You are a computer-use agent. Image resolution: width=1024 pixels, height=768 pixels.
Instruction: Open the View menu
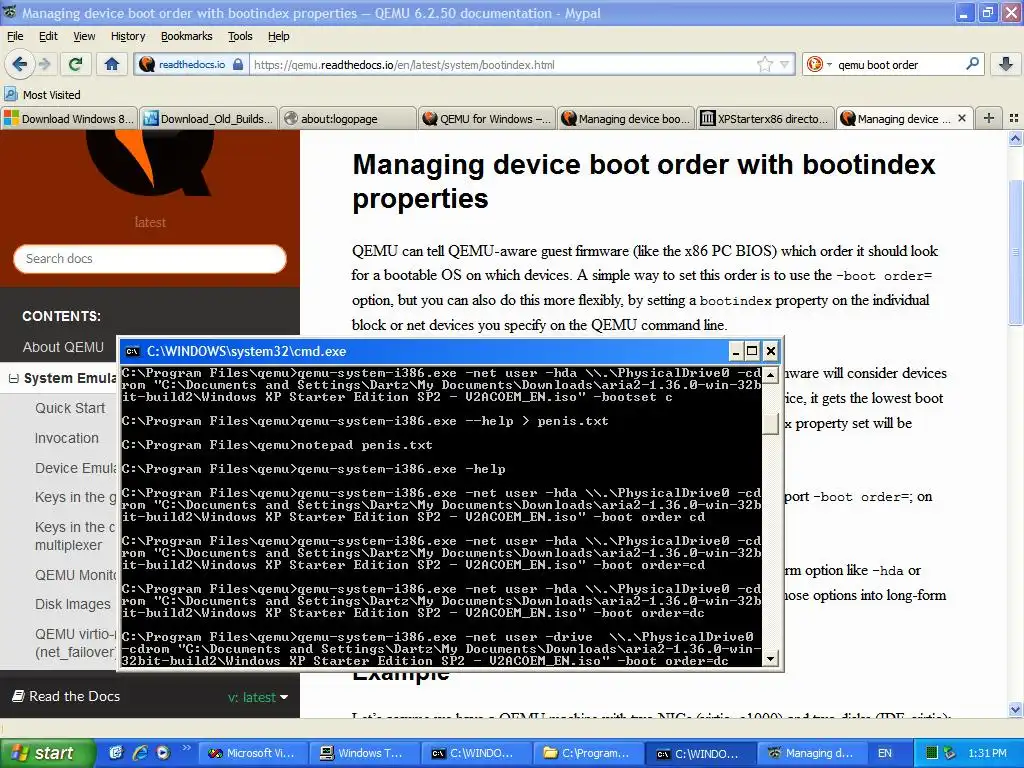coord(84,36)
